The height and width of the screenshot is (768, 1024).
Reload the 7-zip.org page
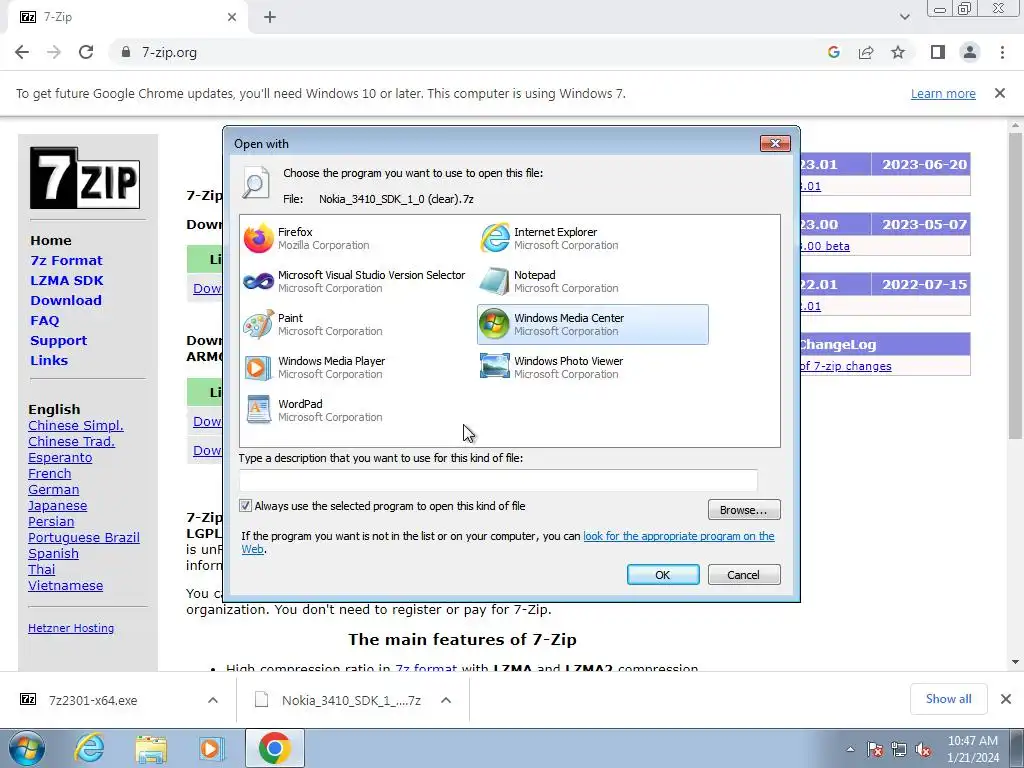coord(86,52)
